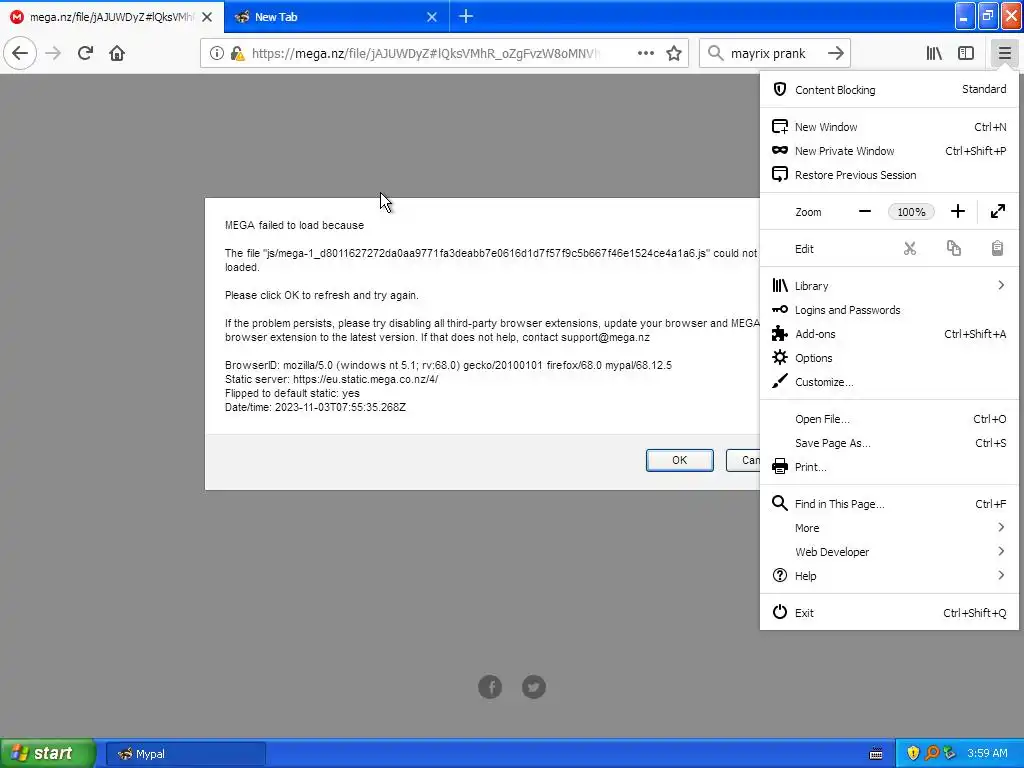Click the Copy icon in Edit row
Image resolution: width=1024 pixels, height=768 pixels.
[953, 249]
